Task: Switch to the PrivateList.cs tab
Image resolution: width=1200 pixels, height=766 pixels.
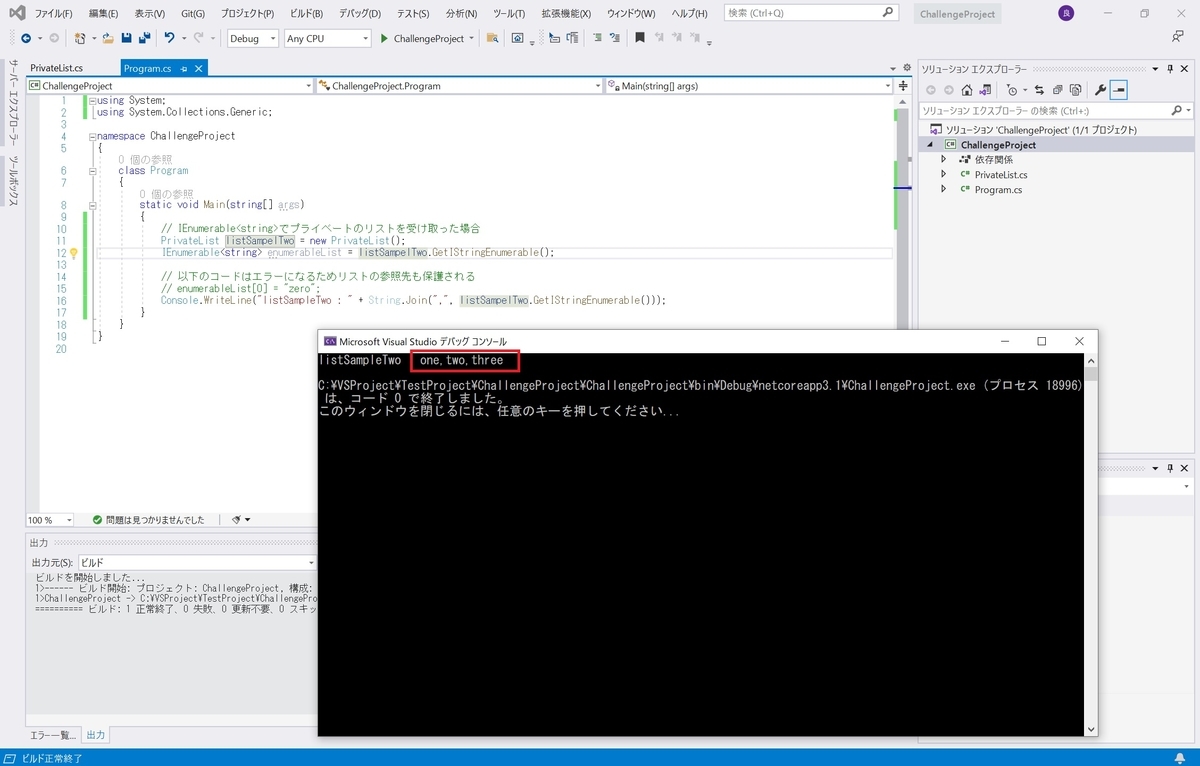Action: click(57, 68)
